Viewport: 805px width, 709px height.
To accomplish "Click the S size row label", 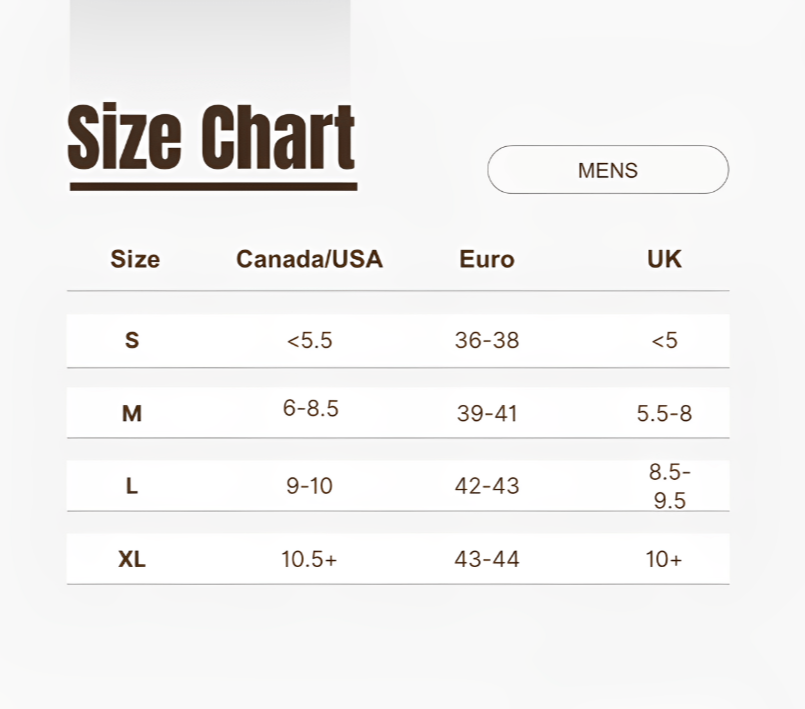I will [x=132, y=340].
